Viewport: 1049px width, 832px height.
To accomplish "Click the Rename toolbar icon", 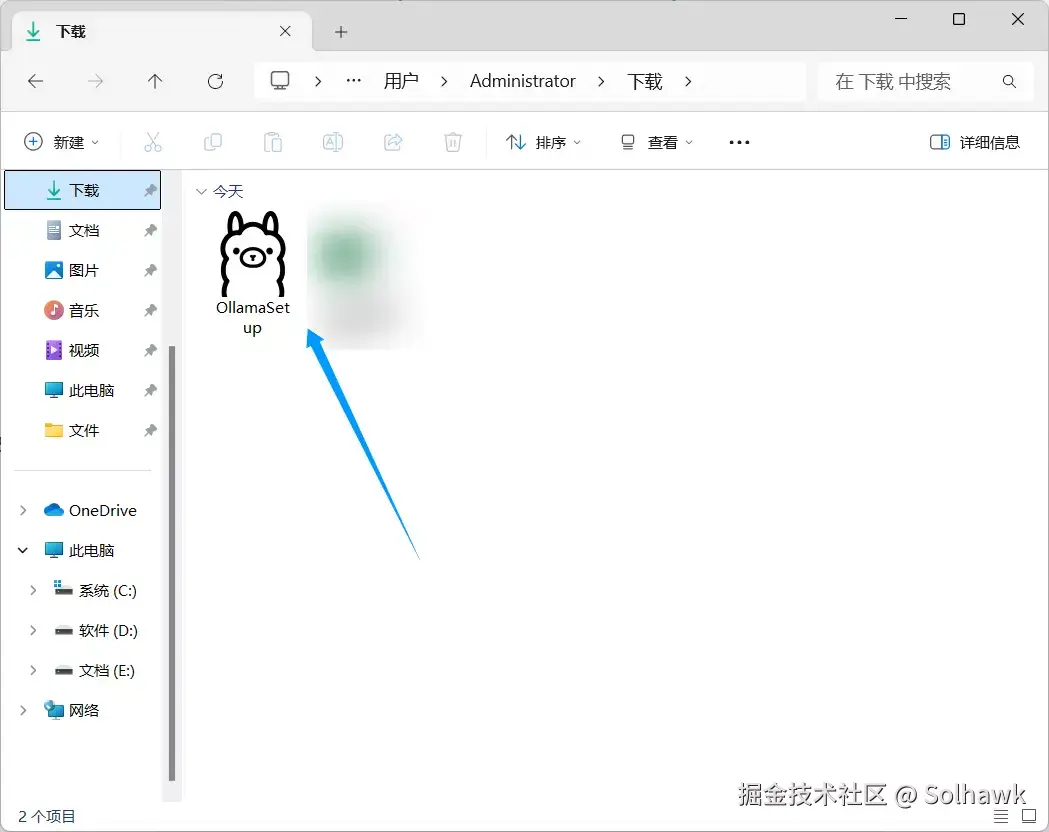I will [332, 142].
